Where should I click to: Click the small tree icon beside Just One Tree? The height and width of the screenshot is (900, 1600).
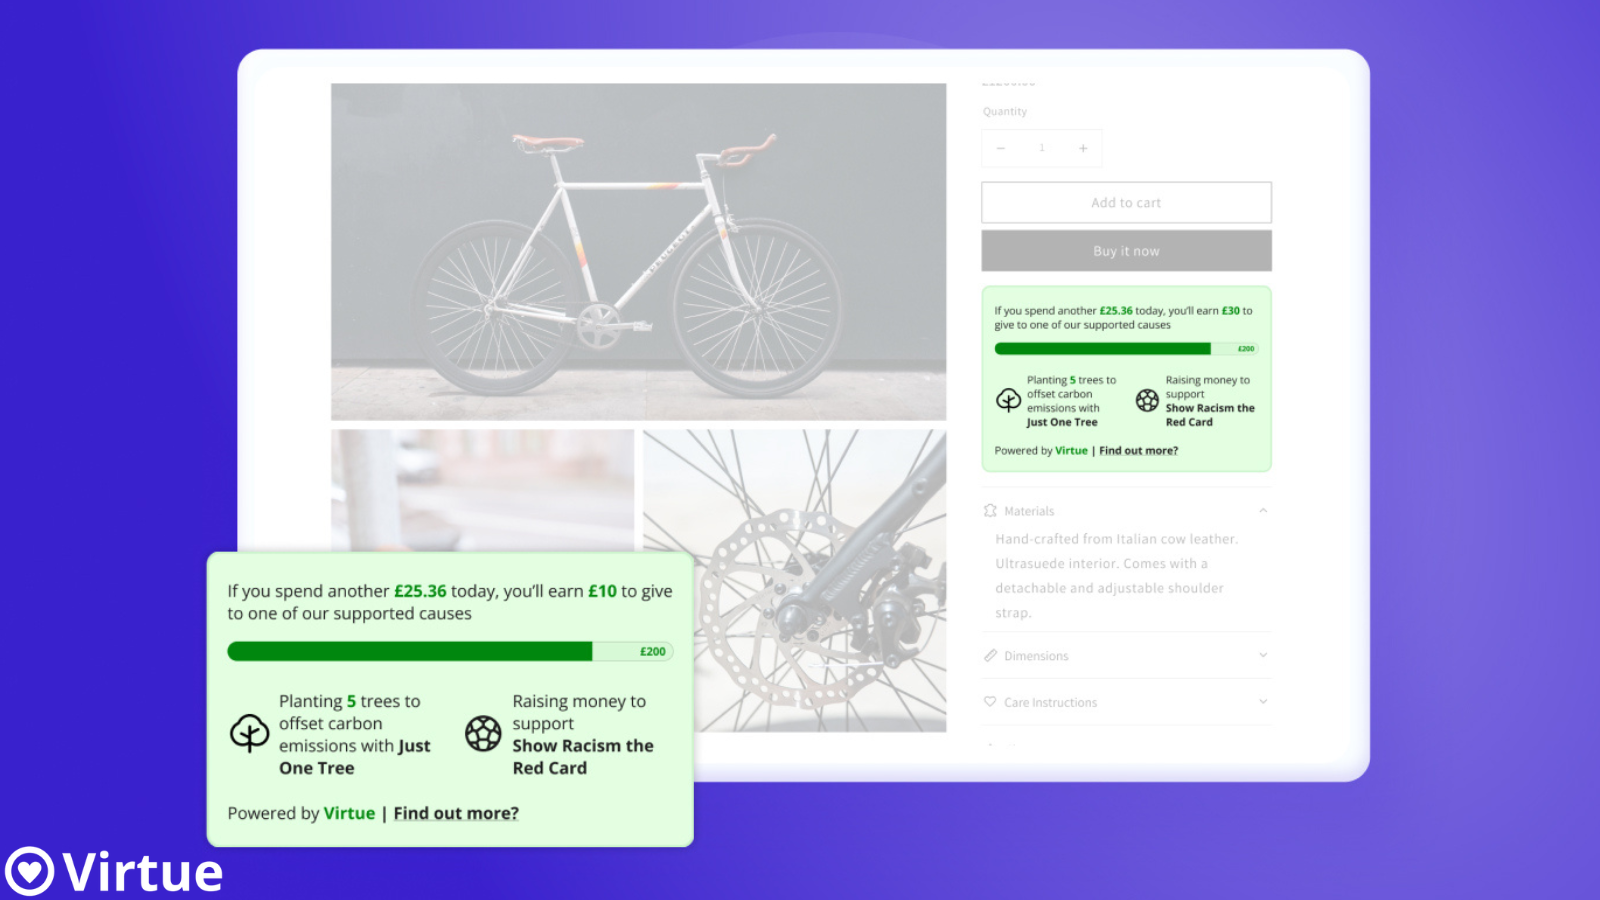pos(1008,400)
